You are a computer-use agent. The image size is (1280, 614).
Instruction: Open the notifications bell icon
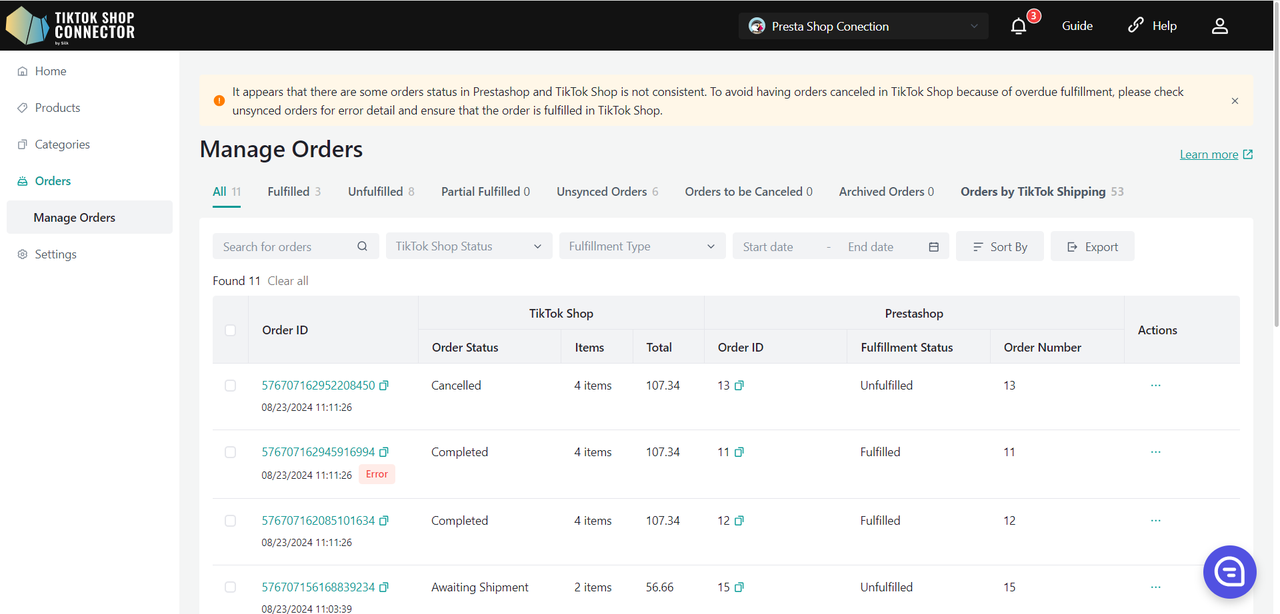pos(1019,27)
